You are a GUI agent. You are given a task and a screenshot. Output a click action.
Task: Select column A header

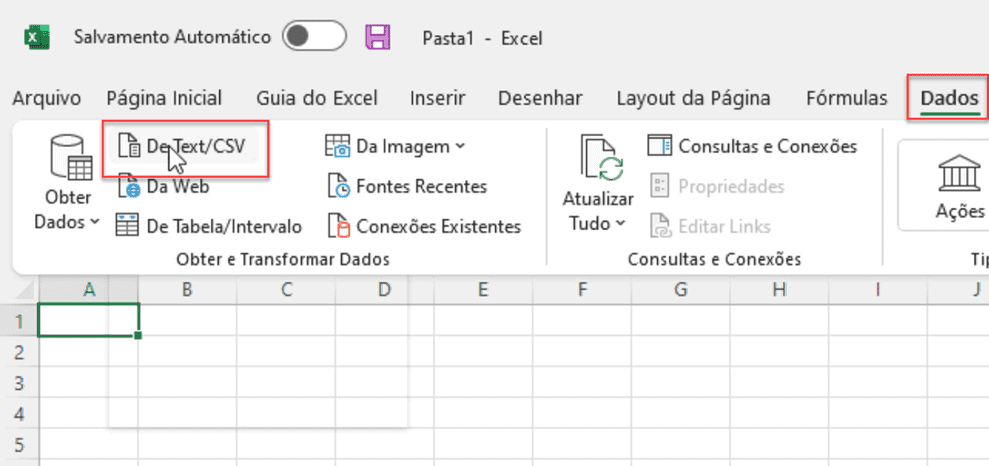tap(89, 290)
